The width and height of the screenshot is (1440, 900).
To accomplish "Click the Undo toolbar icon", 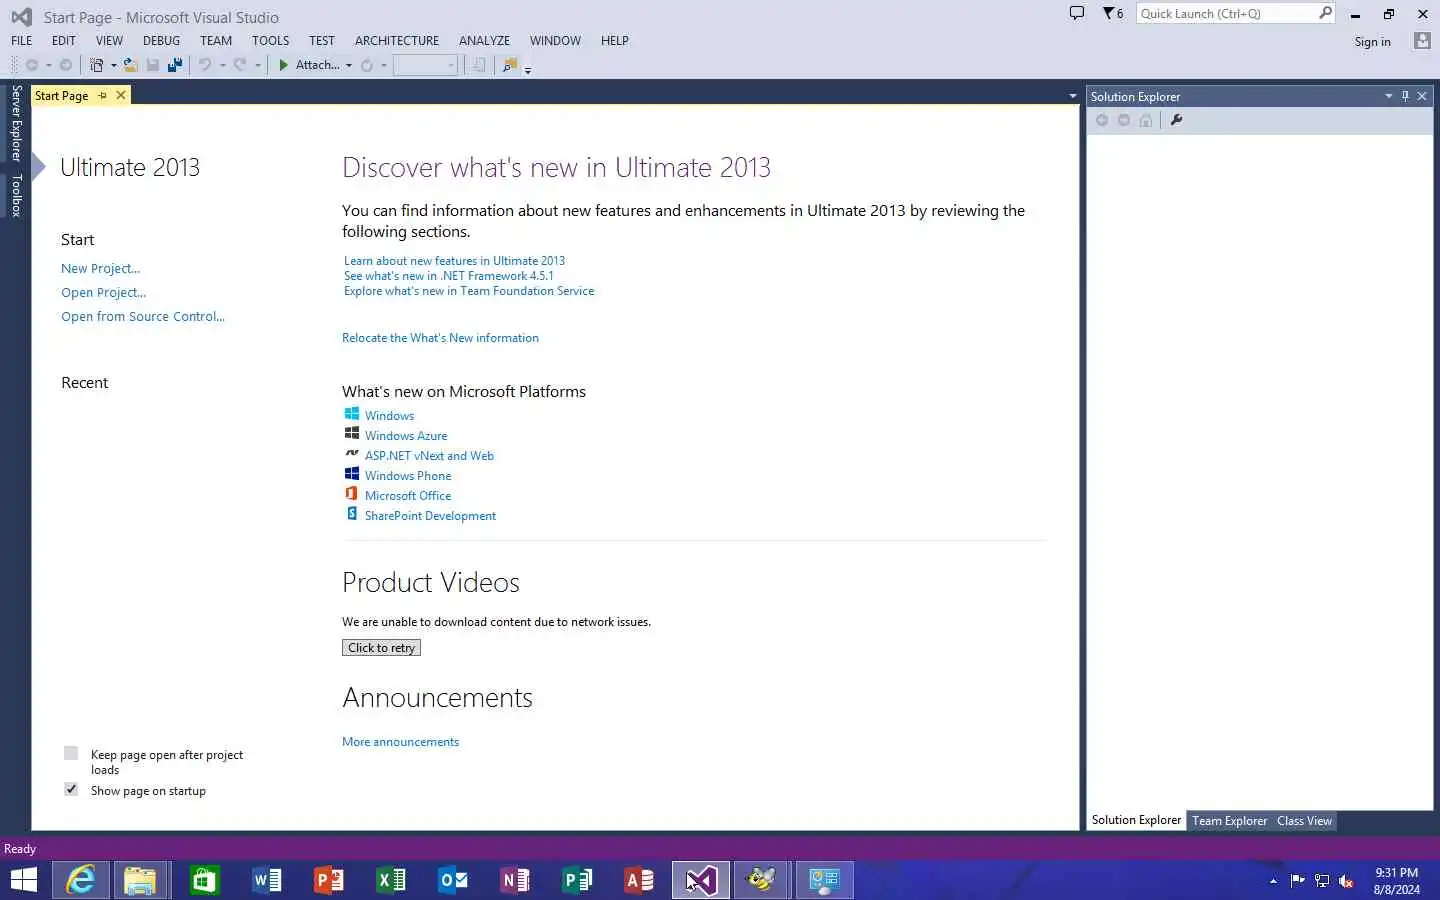I will pos(205,65).
